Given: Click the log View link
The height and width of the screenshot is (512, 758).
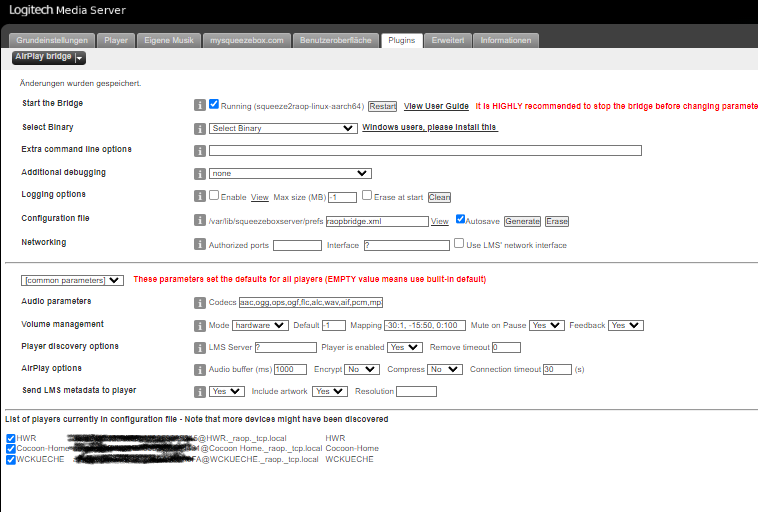Looking at the screenshot, I should 260,197.
